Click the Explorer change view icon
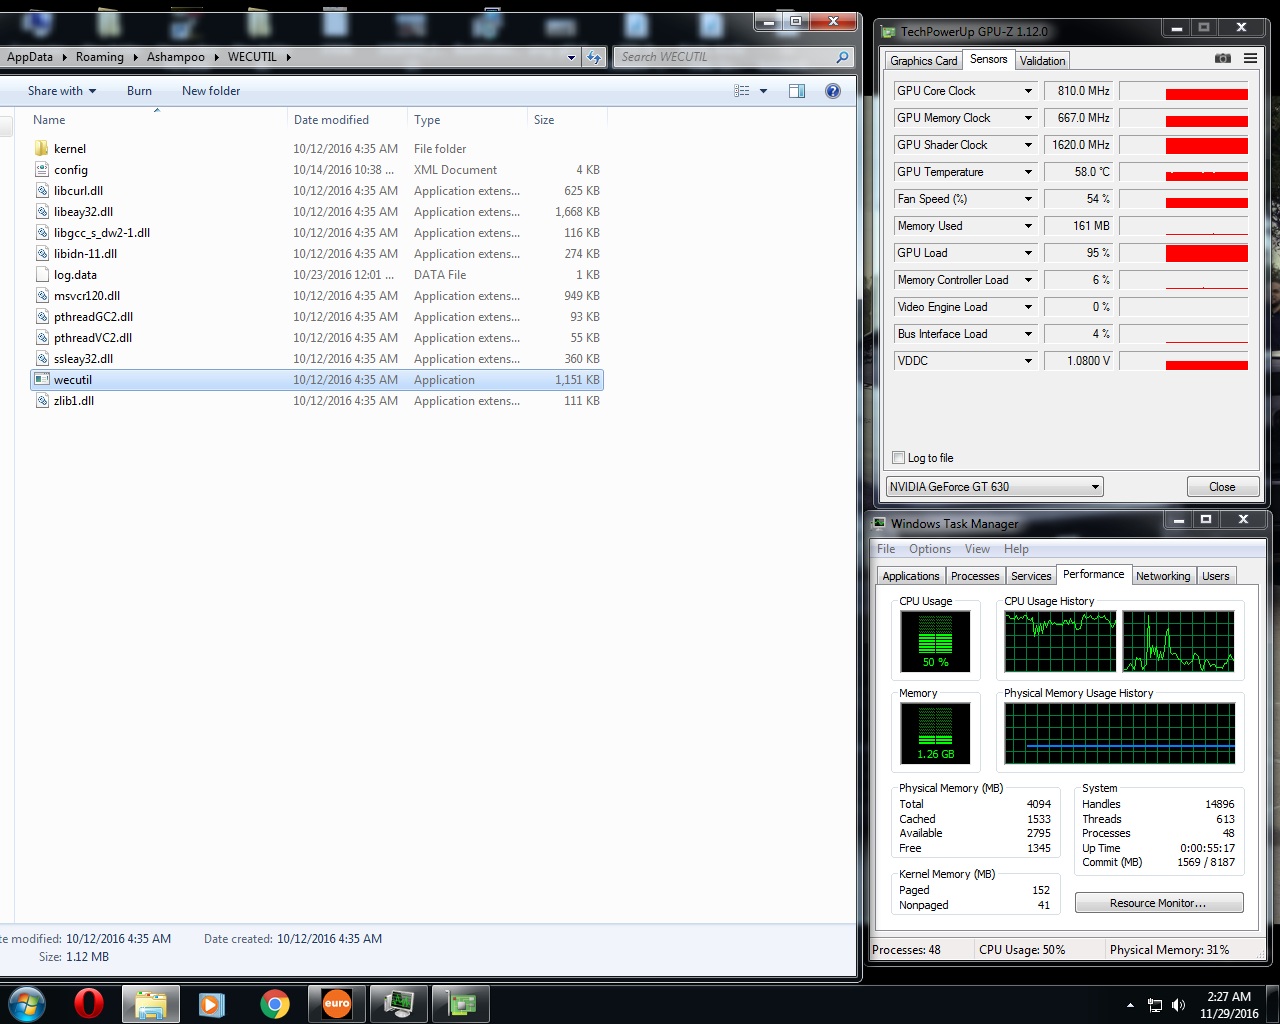1280x1024 pixels. pyautogui.click(x=742, y=91)
